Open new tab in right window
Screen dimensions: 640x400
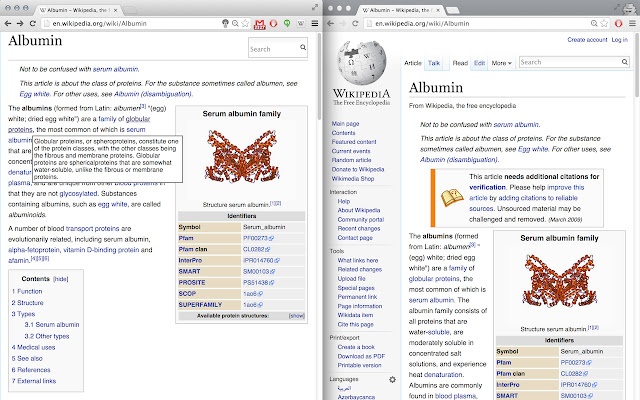pos(453,10)
